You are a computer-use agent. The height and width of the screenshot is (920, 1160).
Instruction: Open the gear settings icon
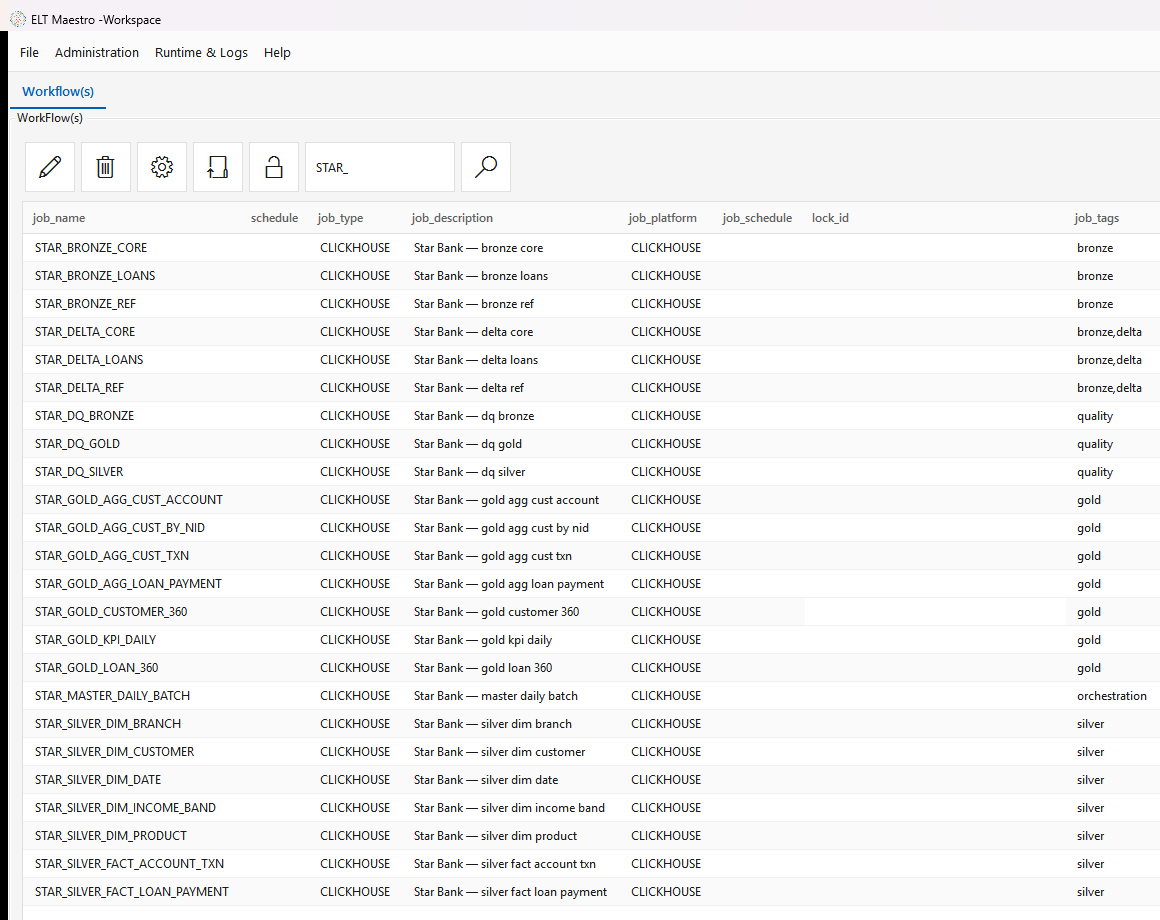pos(162,167)
